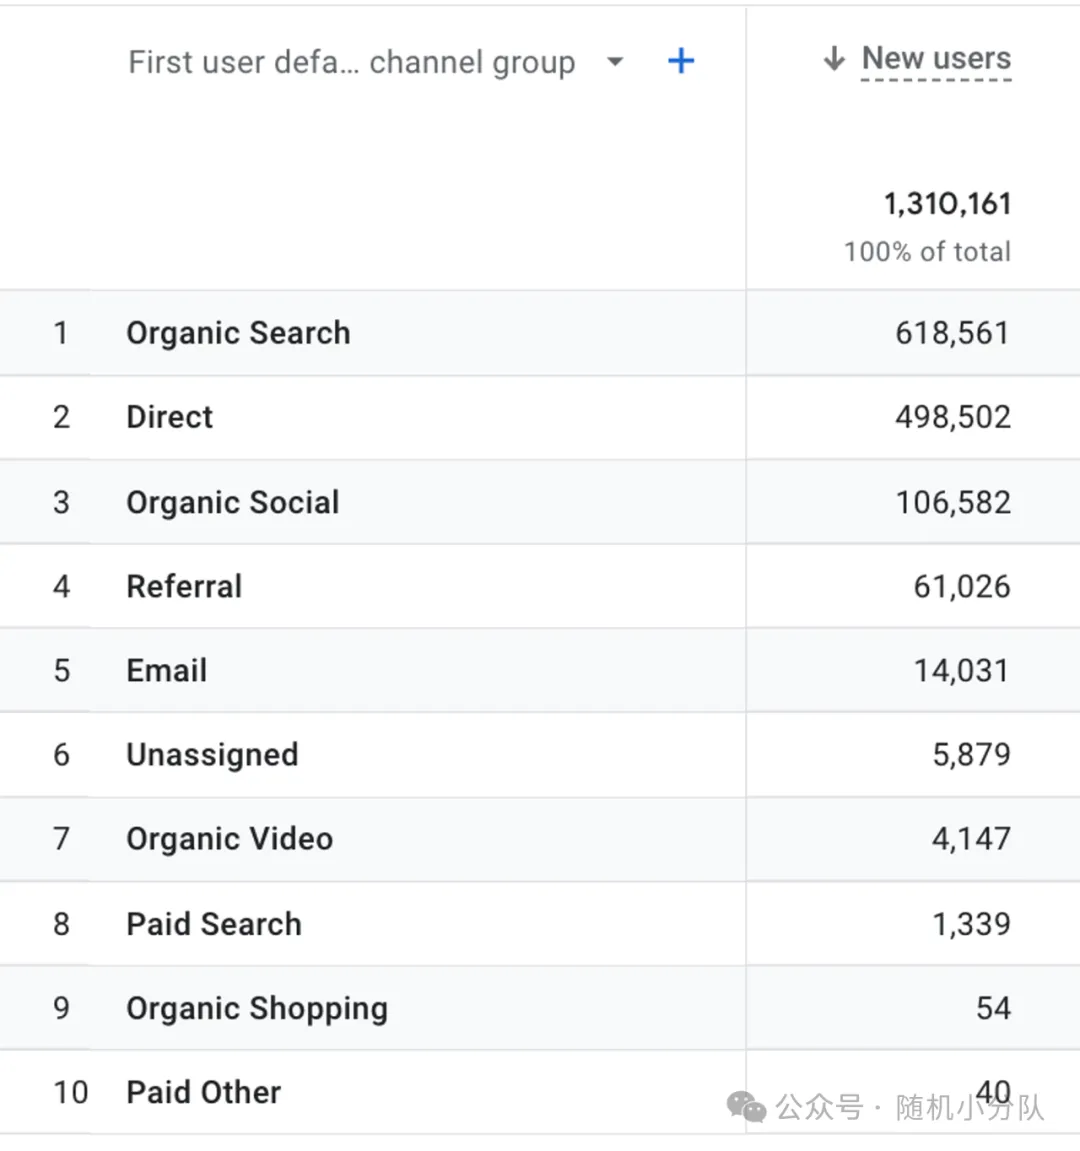The image size is (1080, 1151).
Task: Select the Organic Shopping row
Action: coord(256,1008)
